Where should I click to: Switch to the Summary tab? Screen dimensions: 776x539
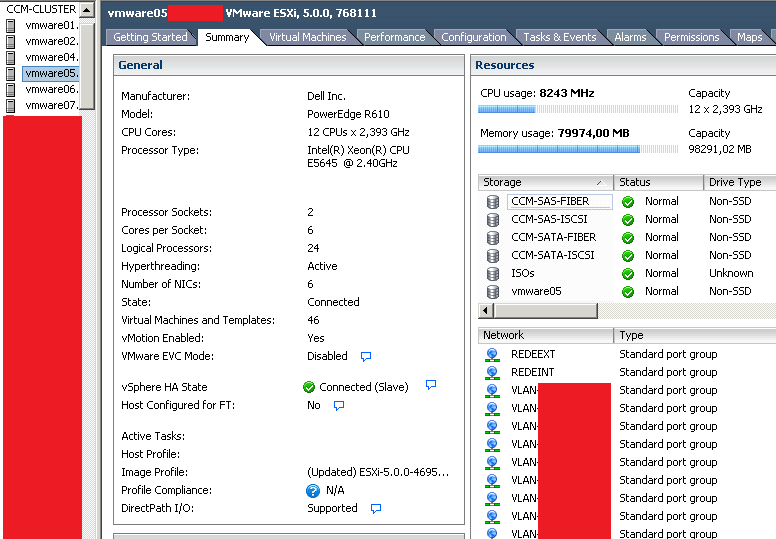pos(227,37)
